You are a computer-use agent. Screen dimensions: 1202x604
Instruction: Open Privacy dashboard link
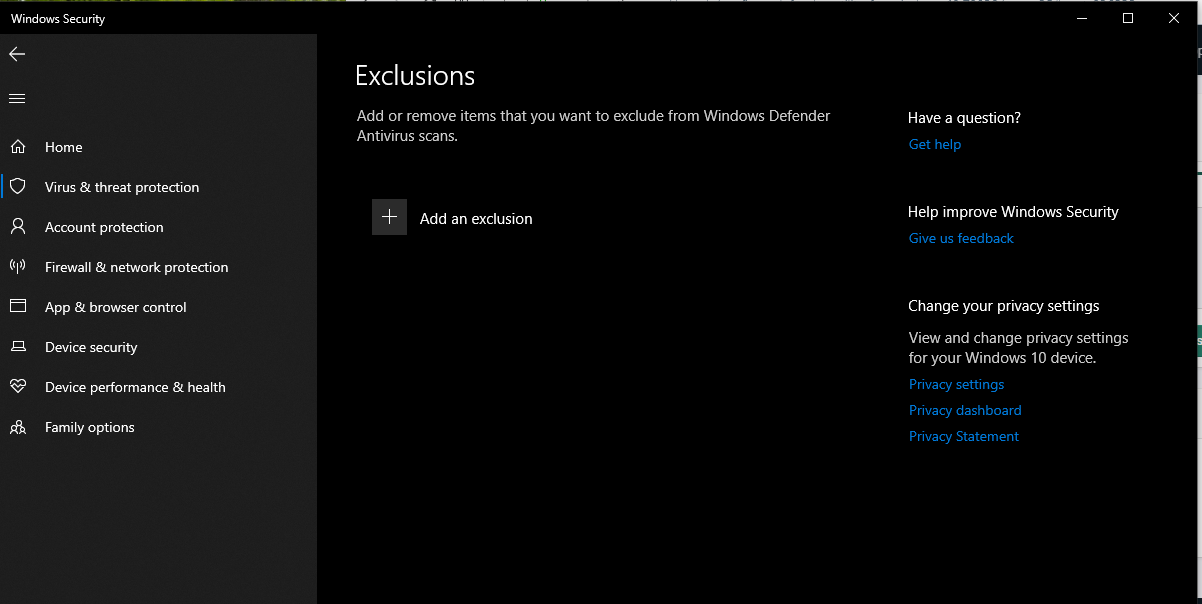pos(965,410)
